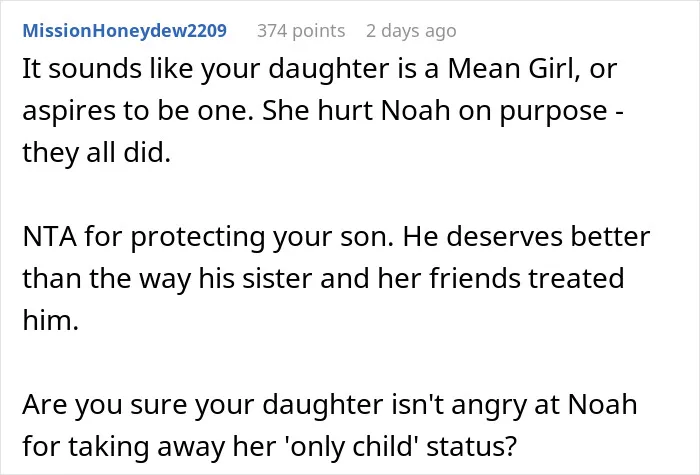Click the text 'protecting your son'
This screenshot has height=475, width=700.
click(x=262, y=237)
